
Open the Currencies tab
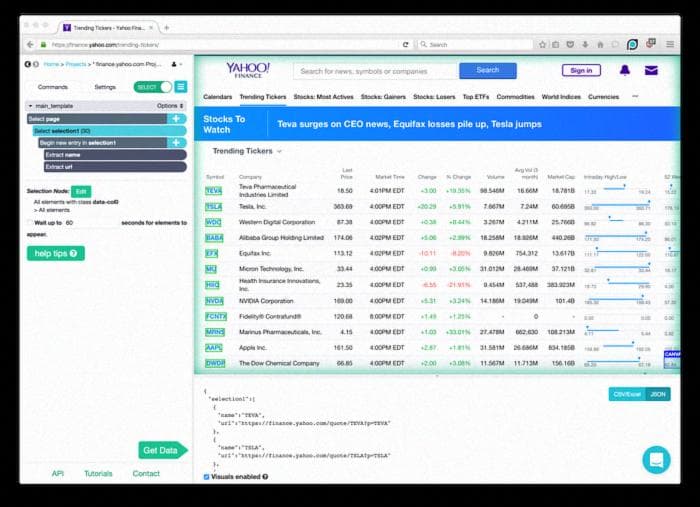(604, 97)
